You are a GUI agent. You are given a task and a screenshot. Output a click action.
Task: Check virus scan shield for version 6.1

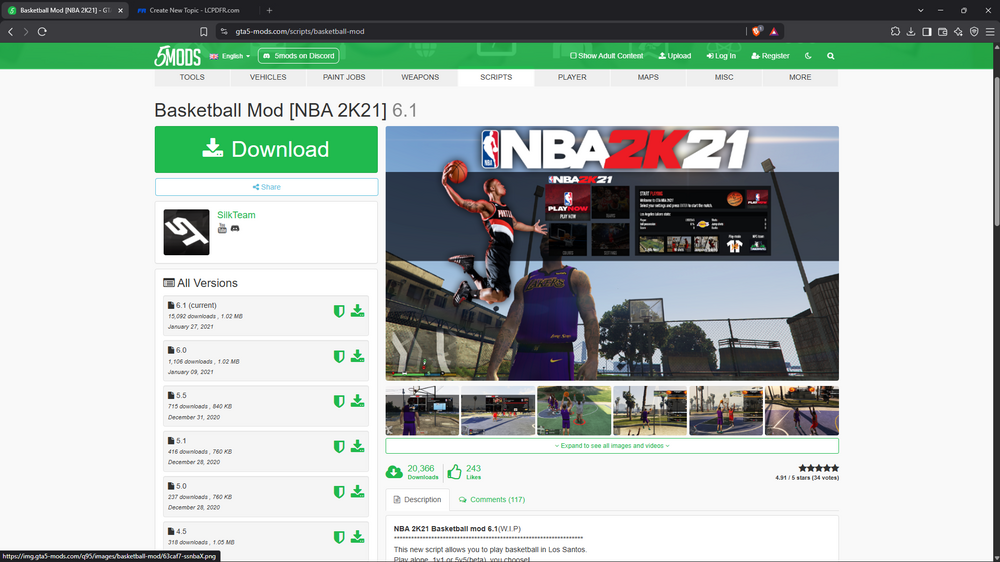pos(339,311)
